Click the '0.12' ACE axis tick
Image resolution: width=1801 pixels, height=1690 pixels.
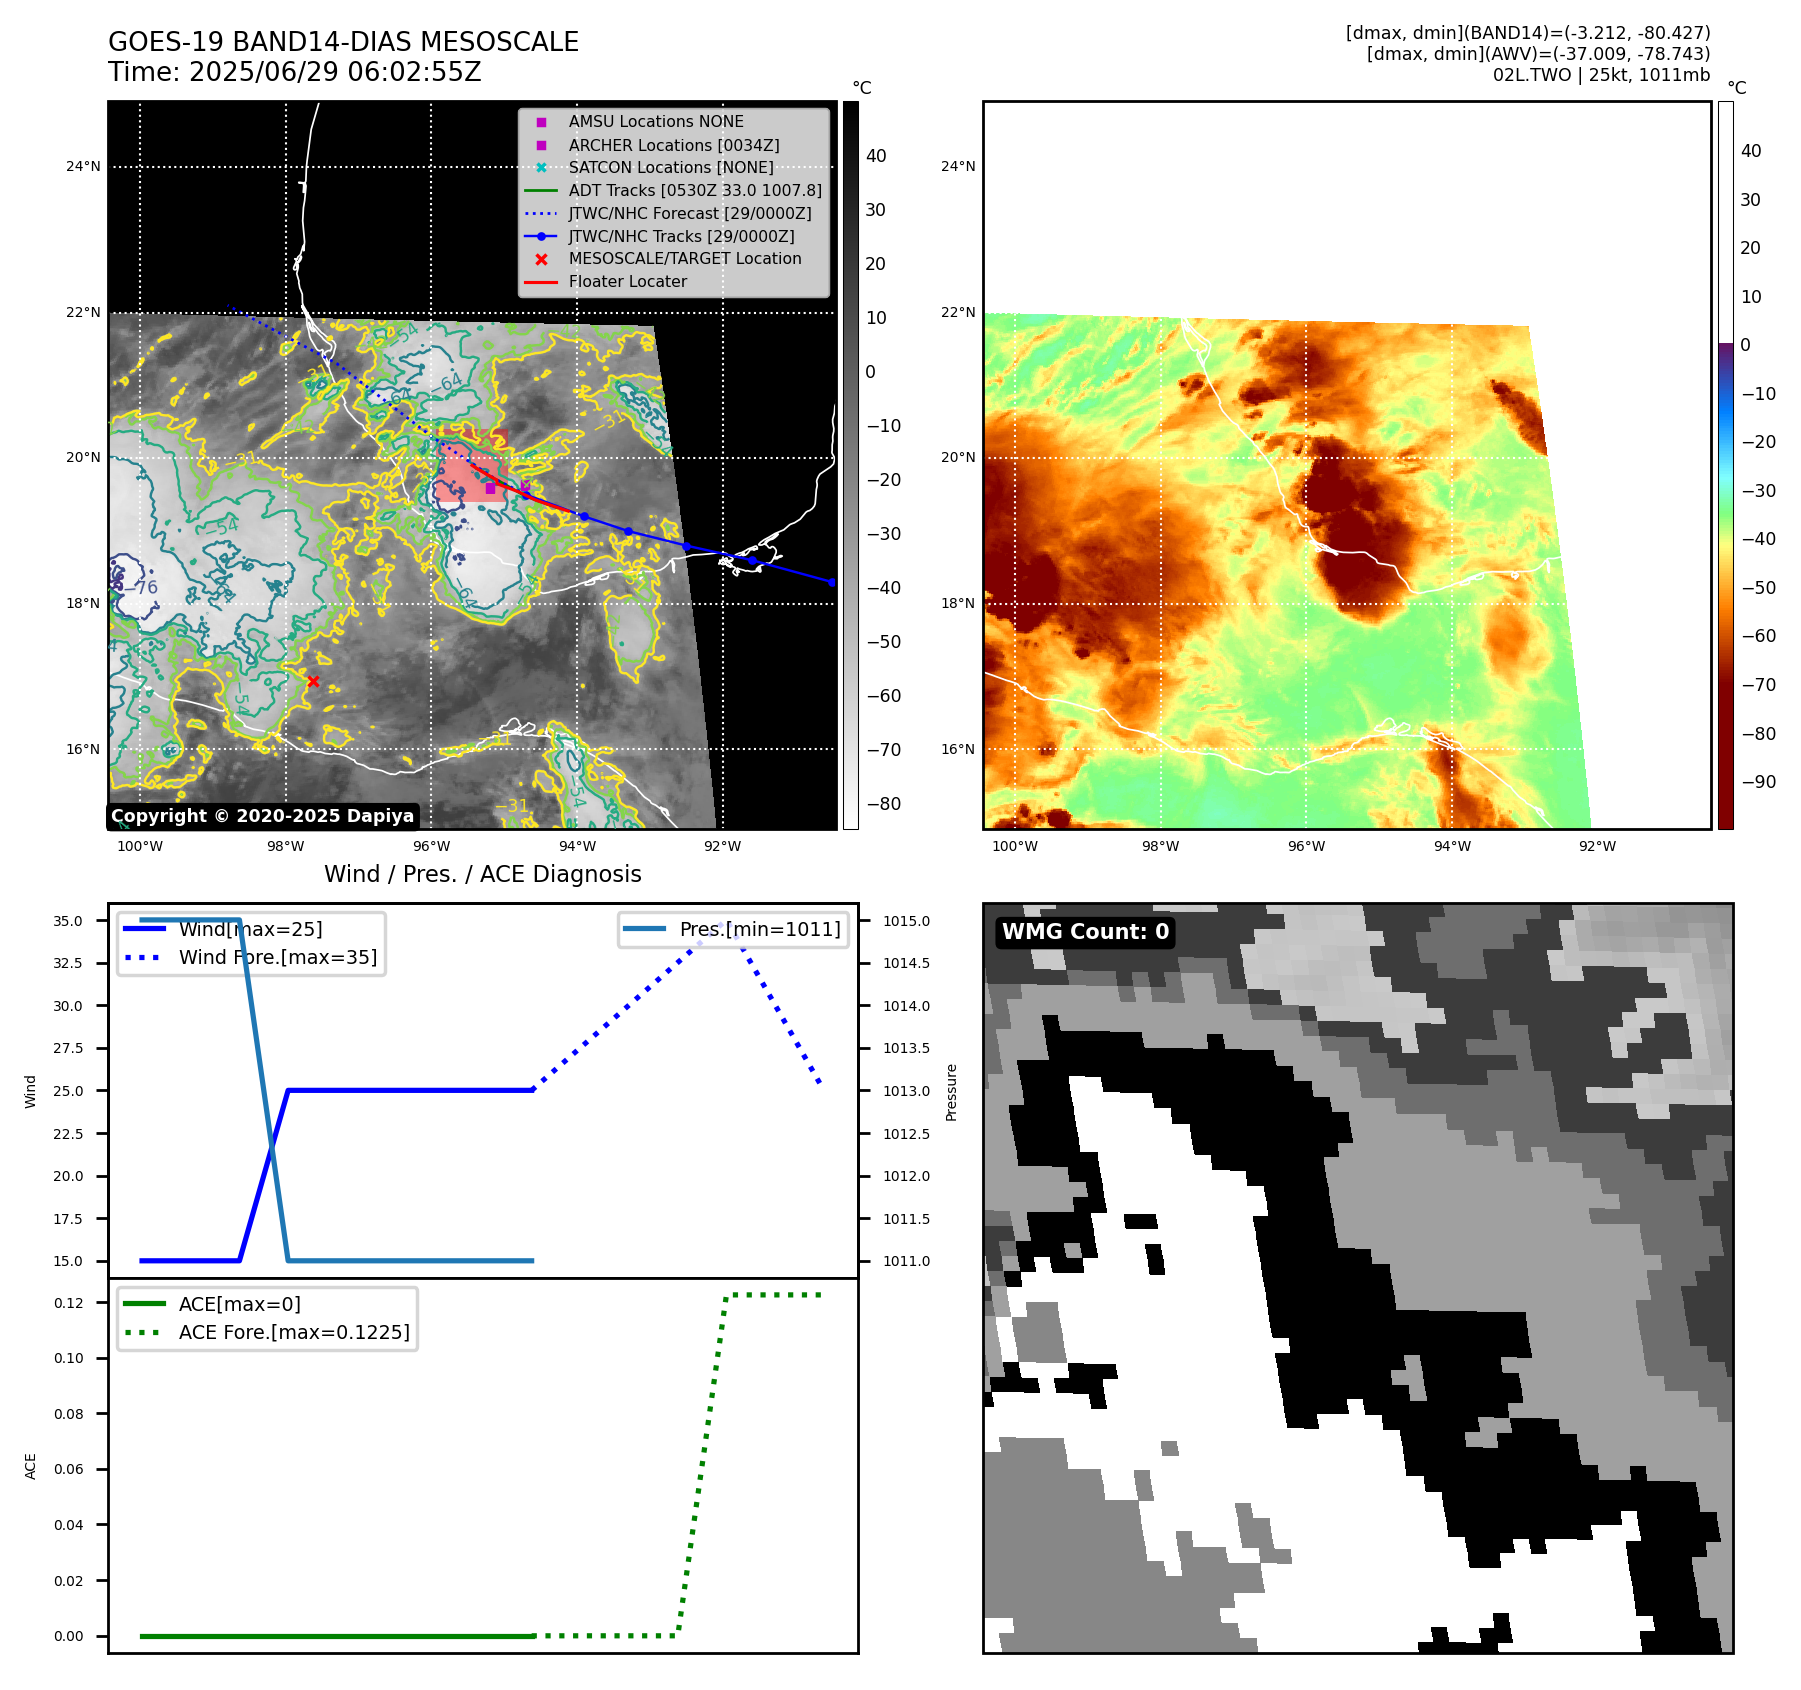pos(69,1303)
